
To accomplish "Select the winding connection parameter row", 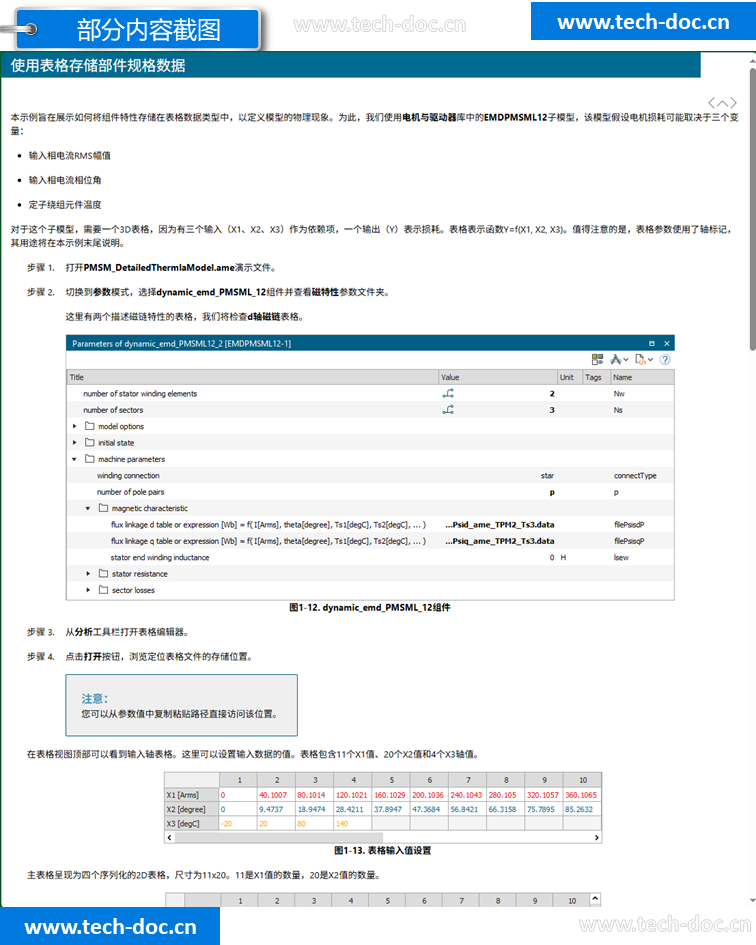I will coord(370,476).
